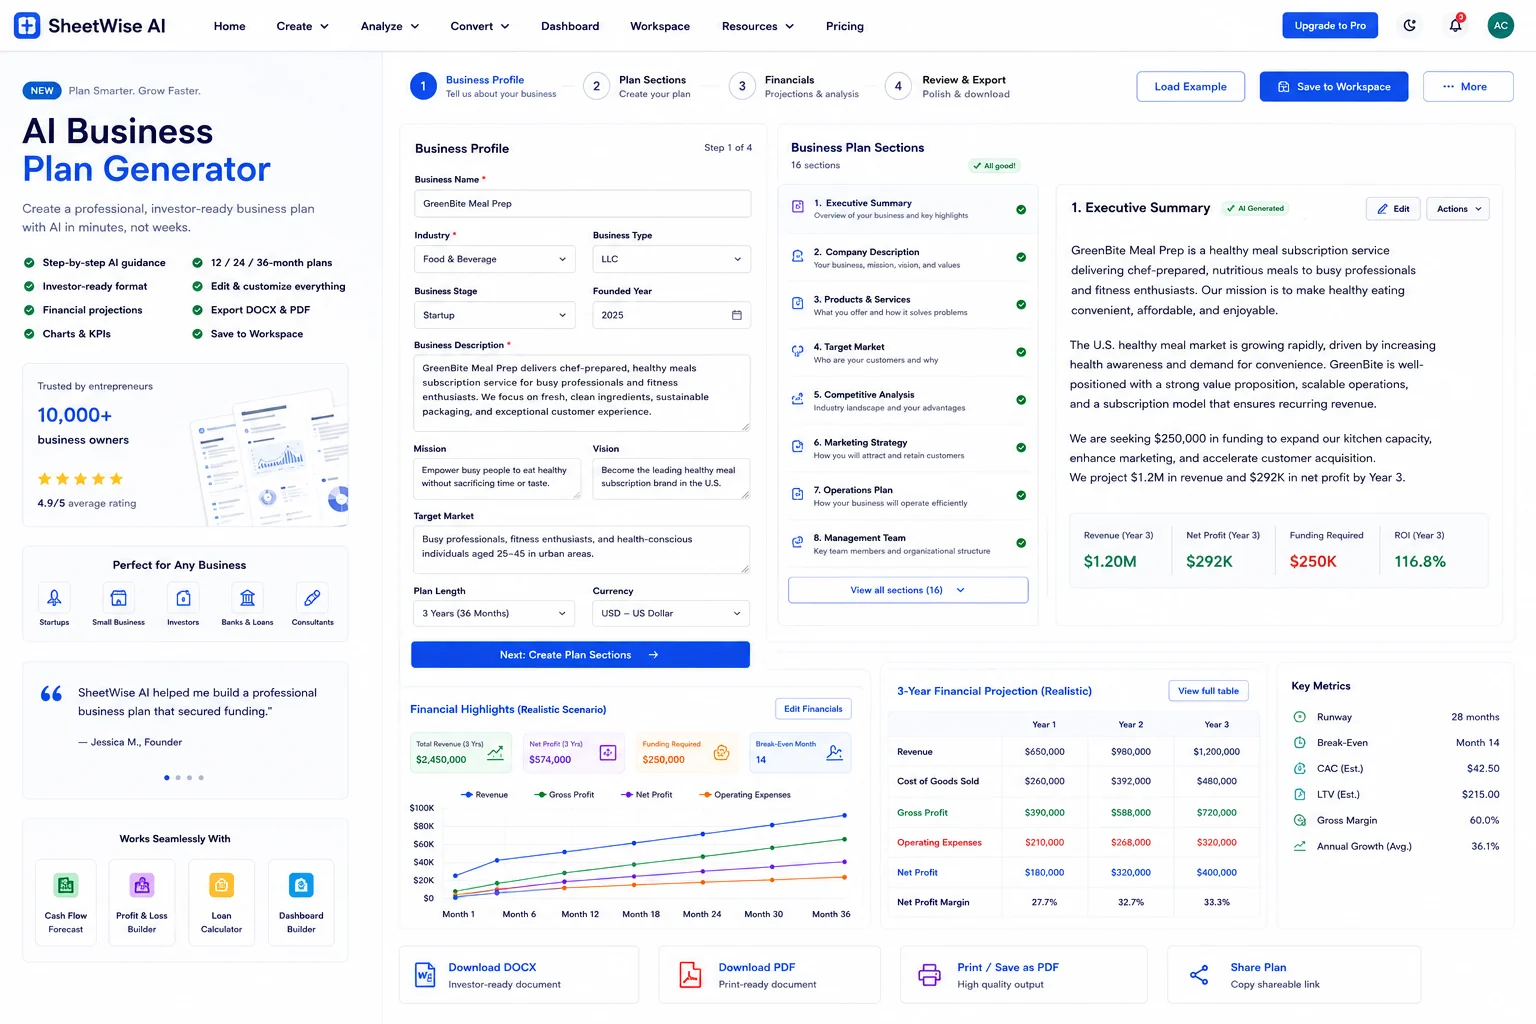Open the Actions dropdown
Image resolution: width=1536 pixels, height=1024 pixels.
coord(1458,209)
